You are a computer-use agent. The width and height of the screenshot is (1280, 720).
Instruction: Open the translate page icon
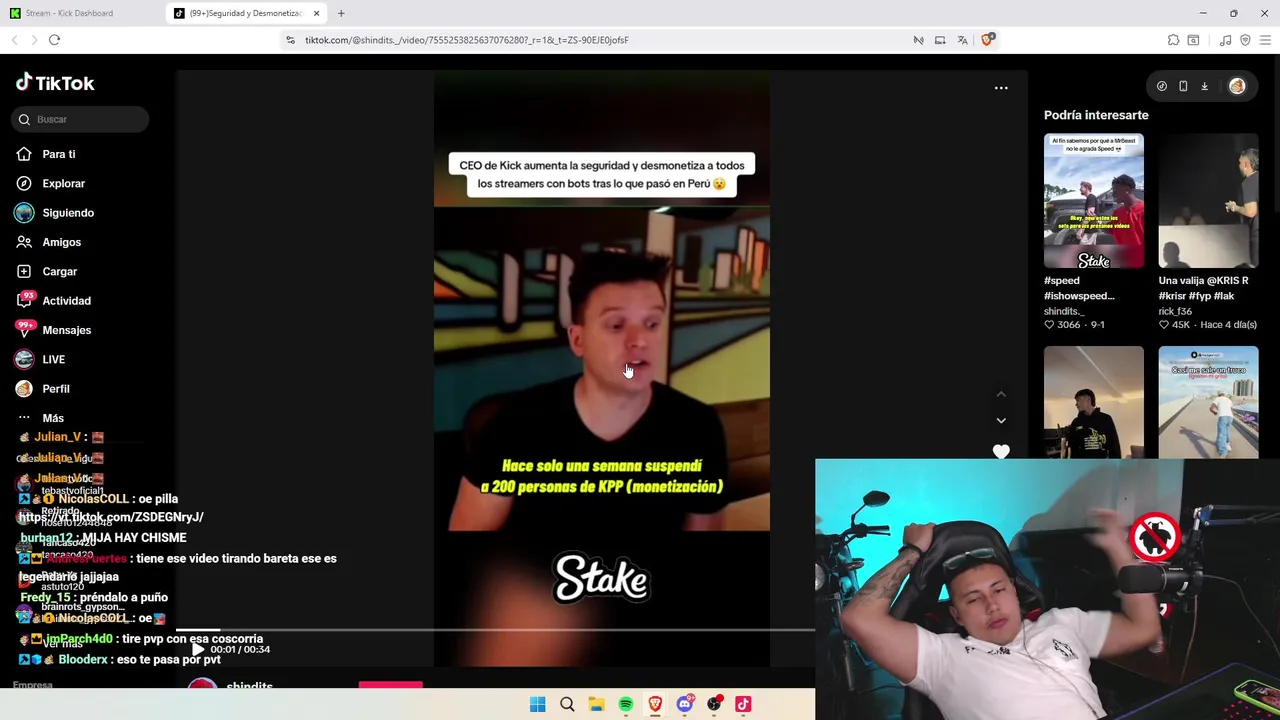962,40
